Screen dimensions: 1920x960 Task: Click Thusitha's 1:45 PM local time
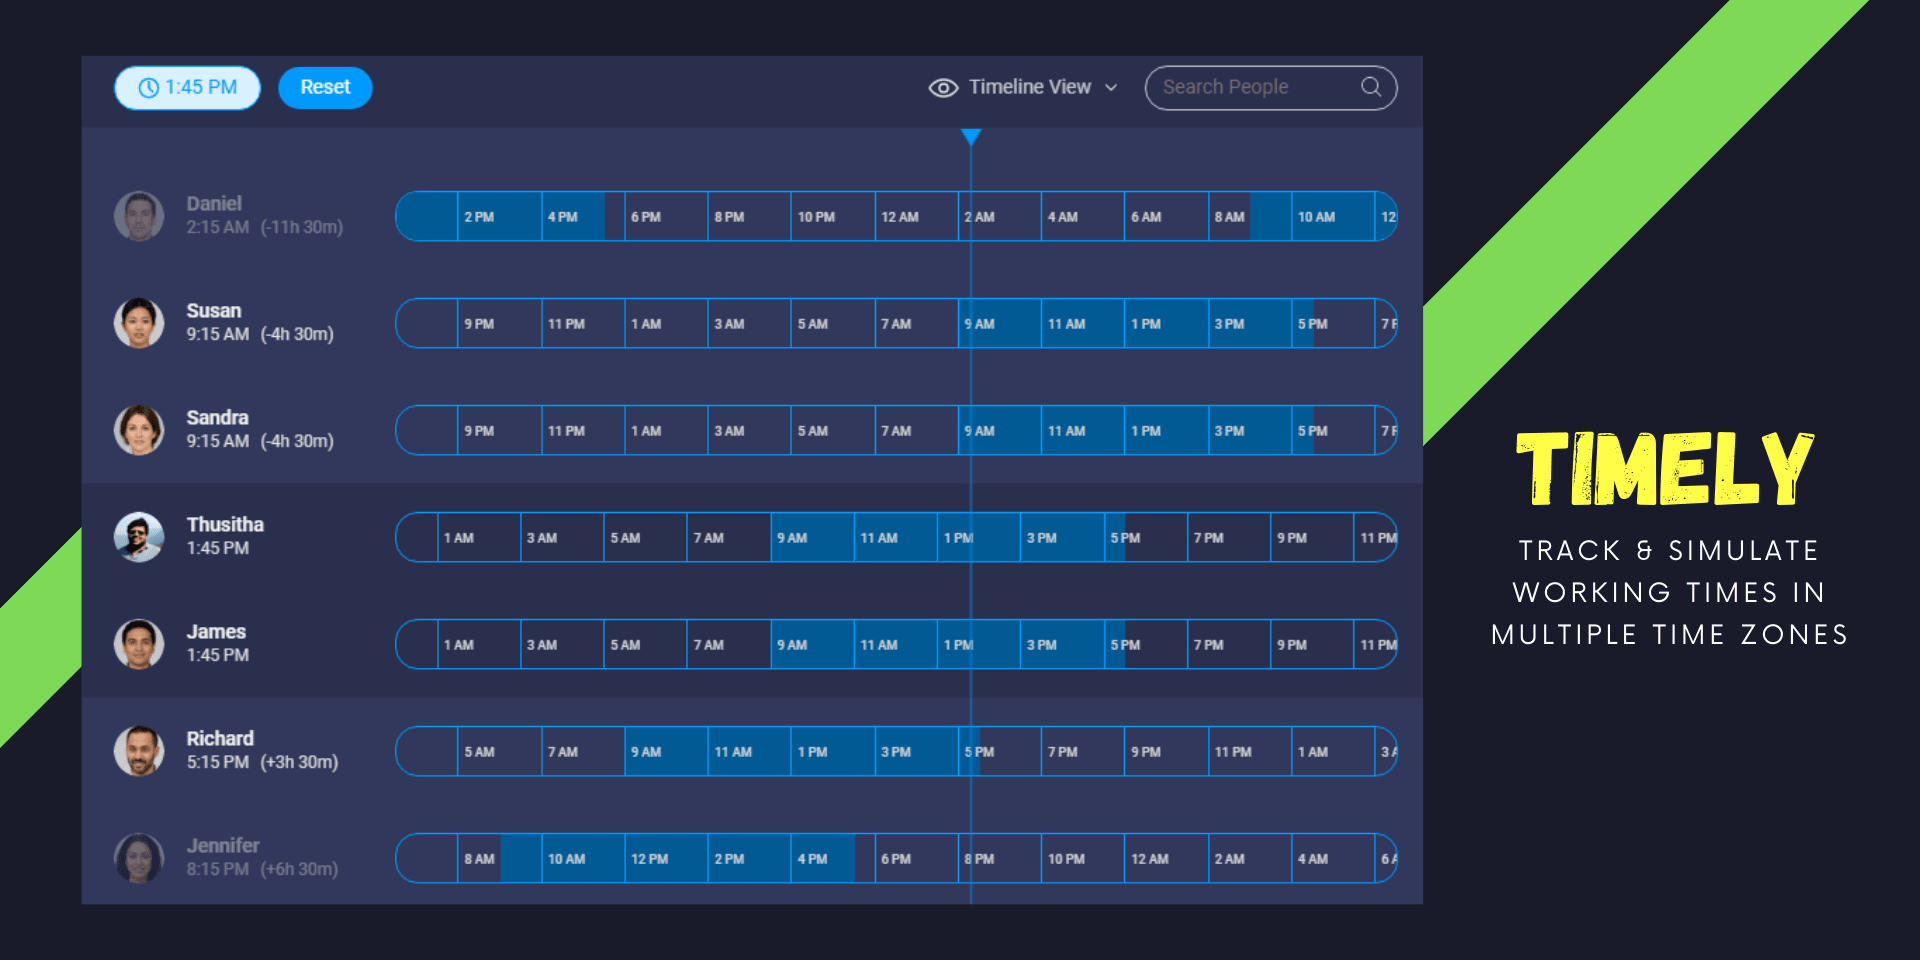[218, 548]
